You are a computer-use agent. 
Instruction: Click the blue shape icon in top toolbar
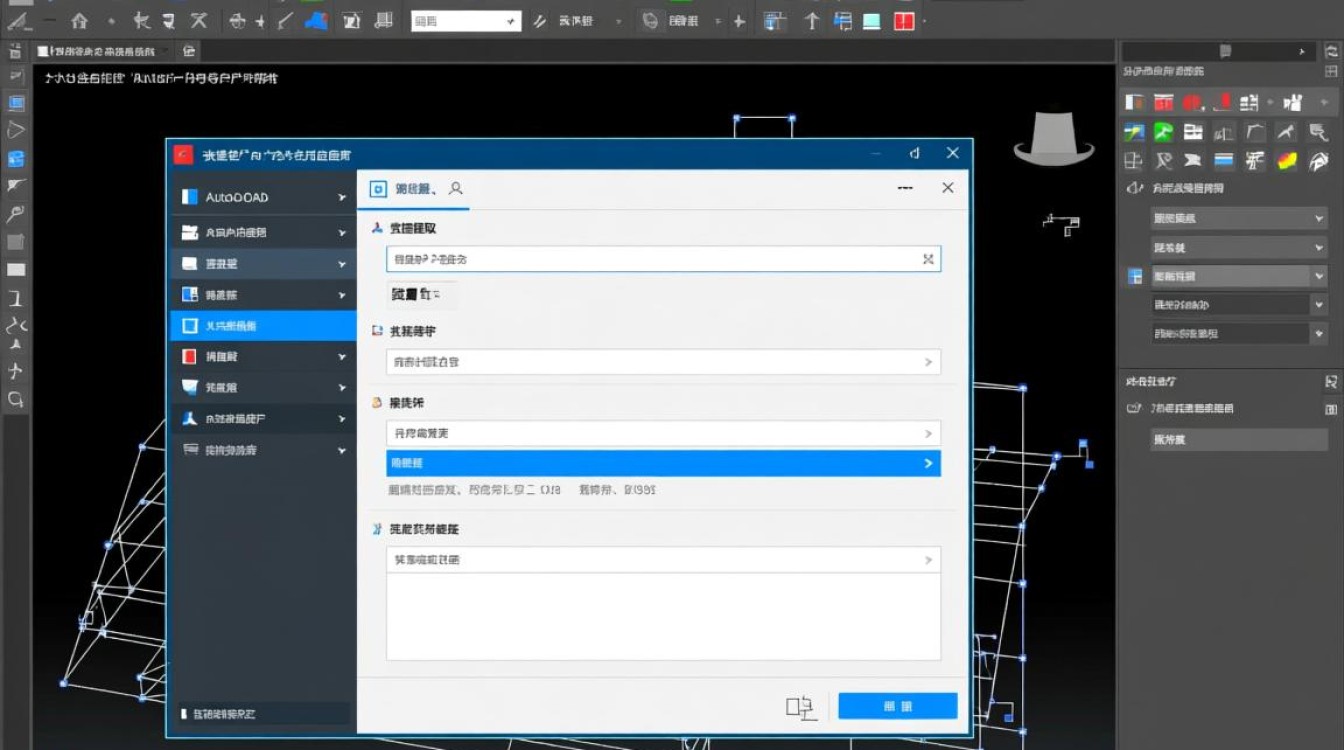coord(316,20)
